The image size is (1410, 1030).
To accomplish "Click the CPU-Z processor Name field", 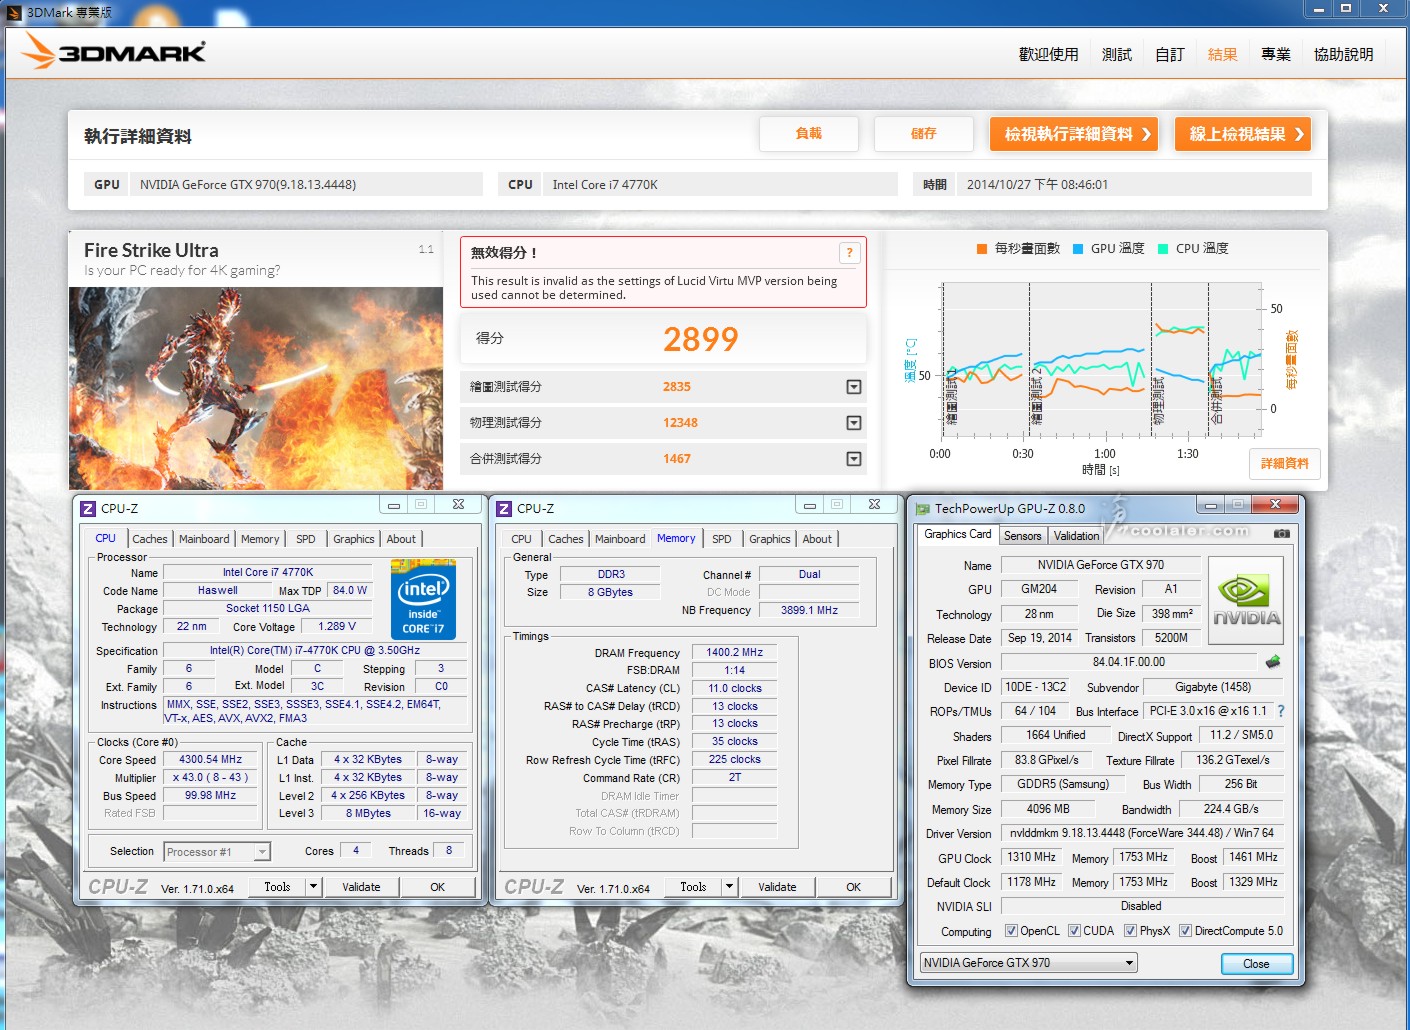I will [x=268, y=573].
